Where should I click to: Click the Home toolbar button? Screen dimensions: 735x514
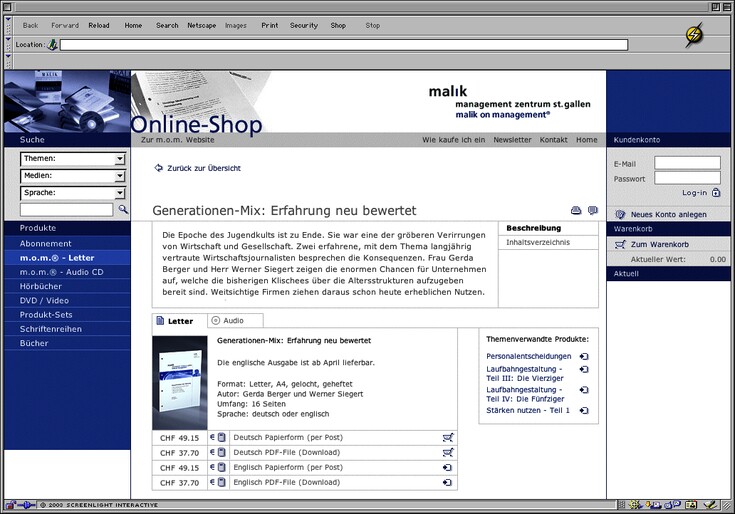(x=133, y=25)
